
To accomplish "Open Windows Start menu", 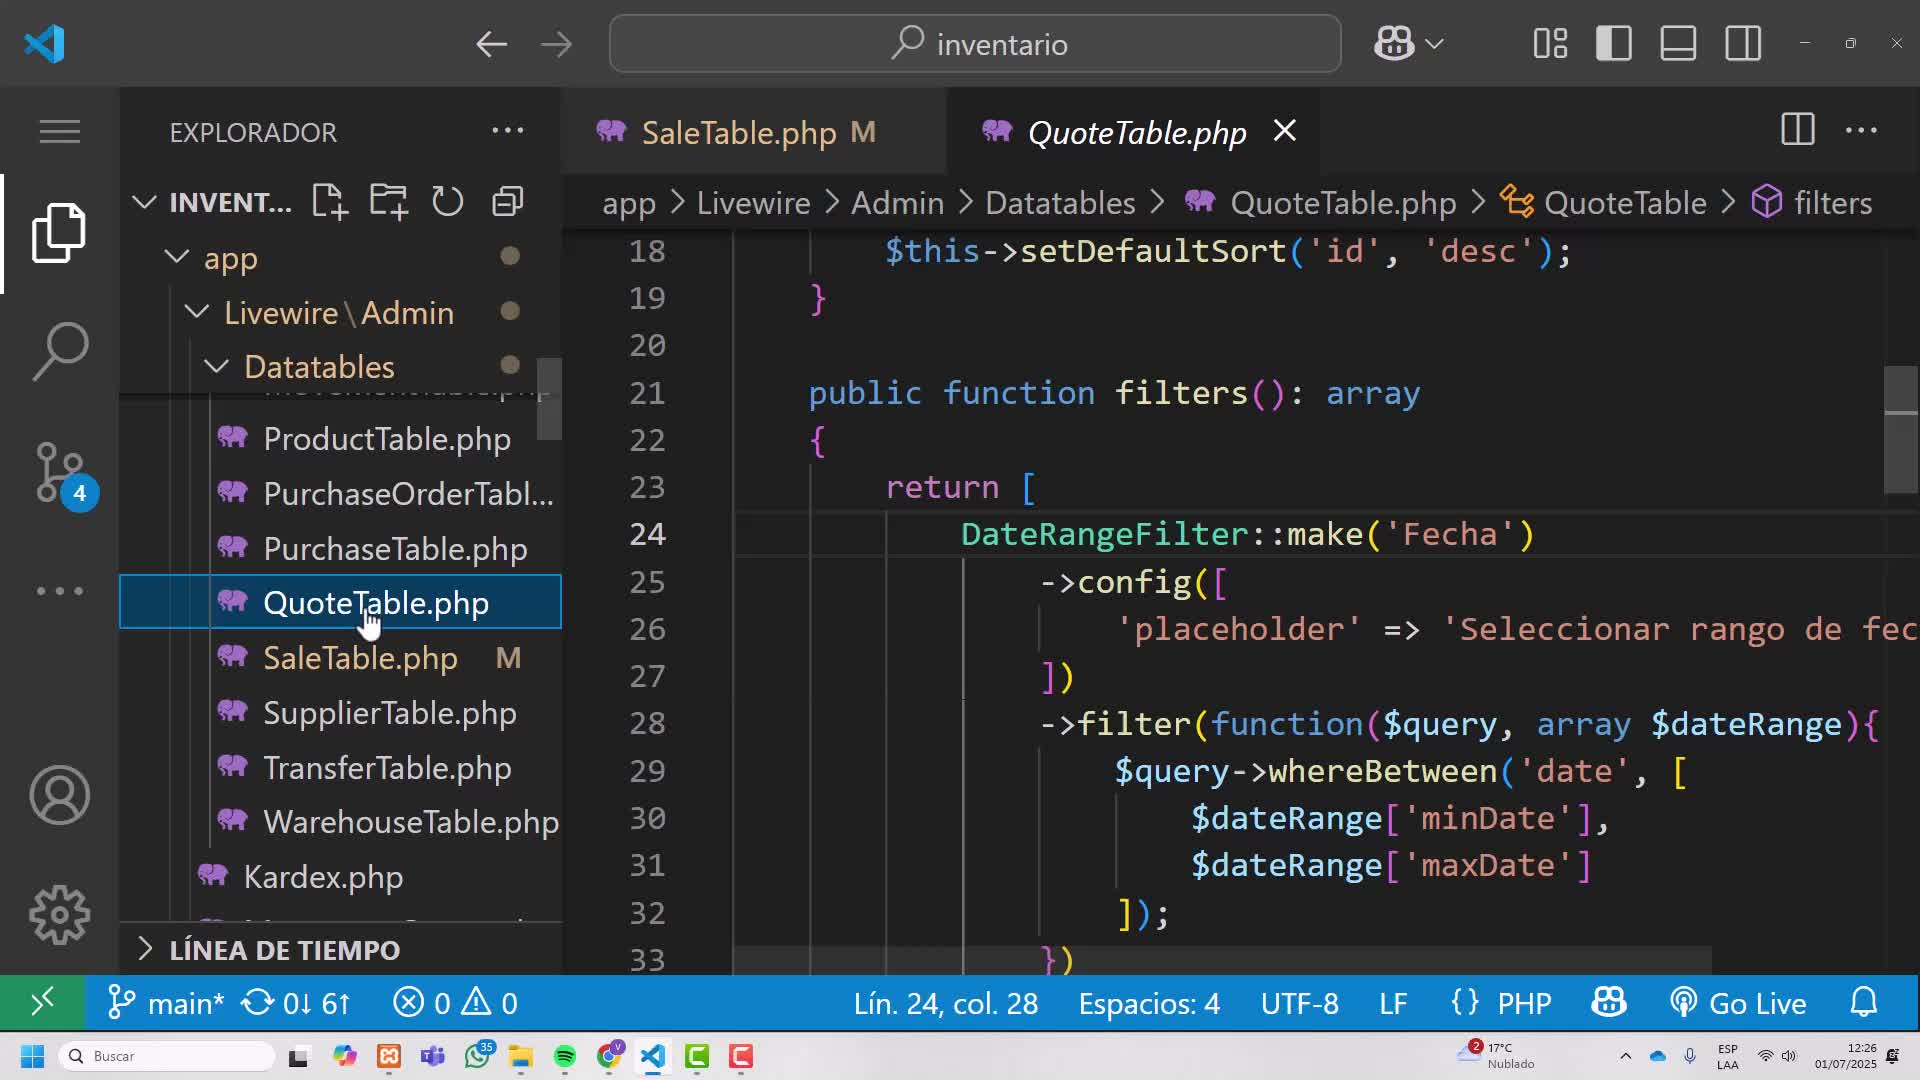I will [32, 1056].
